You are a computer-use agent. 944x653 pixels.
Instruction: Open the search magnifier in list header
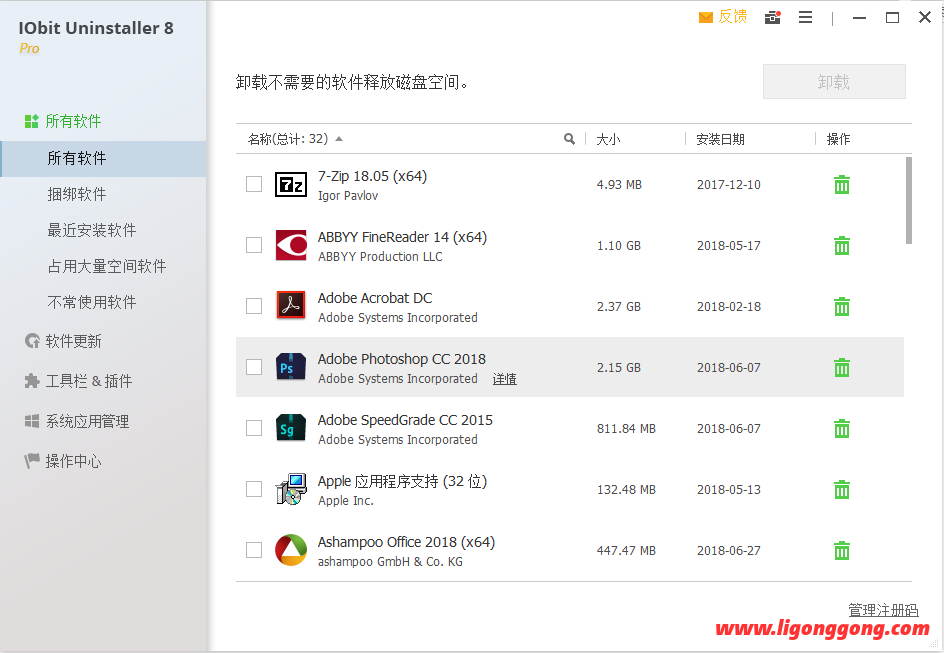569,139
